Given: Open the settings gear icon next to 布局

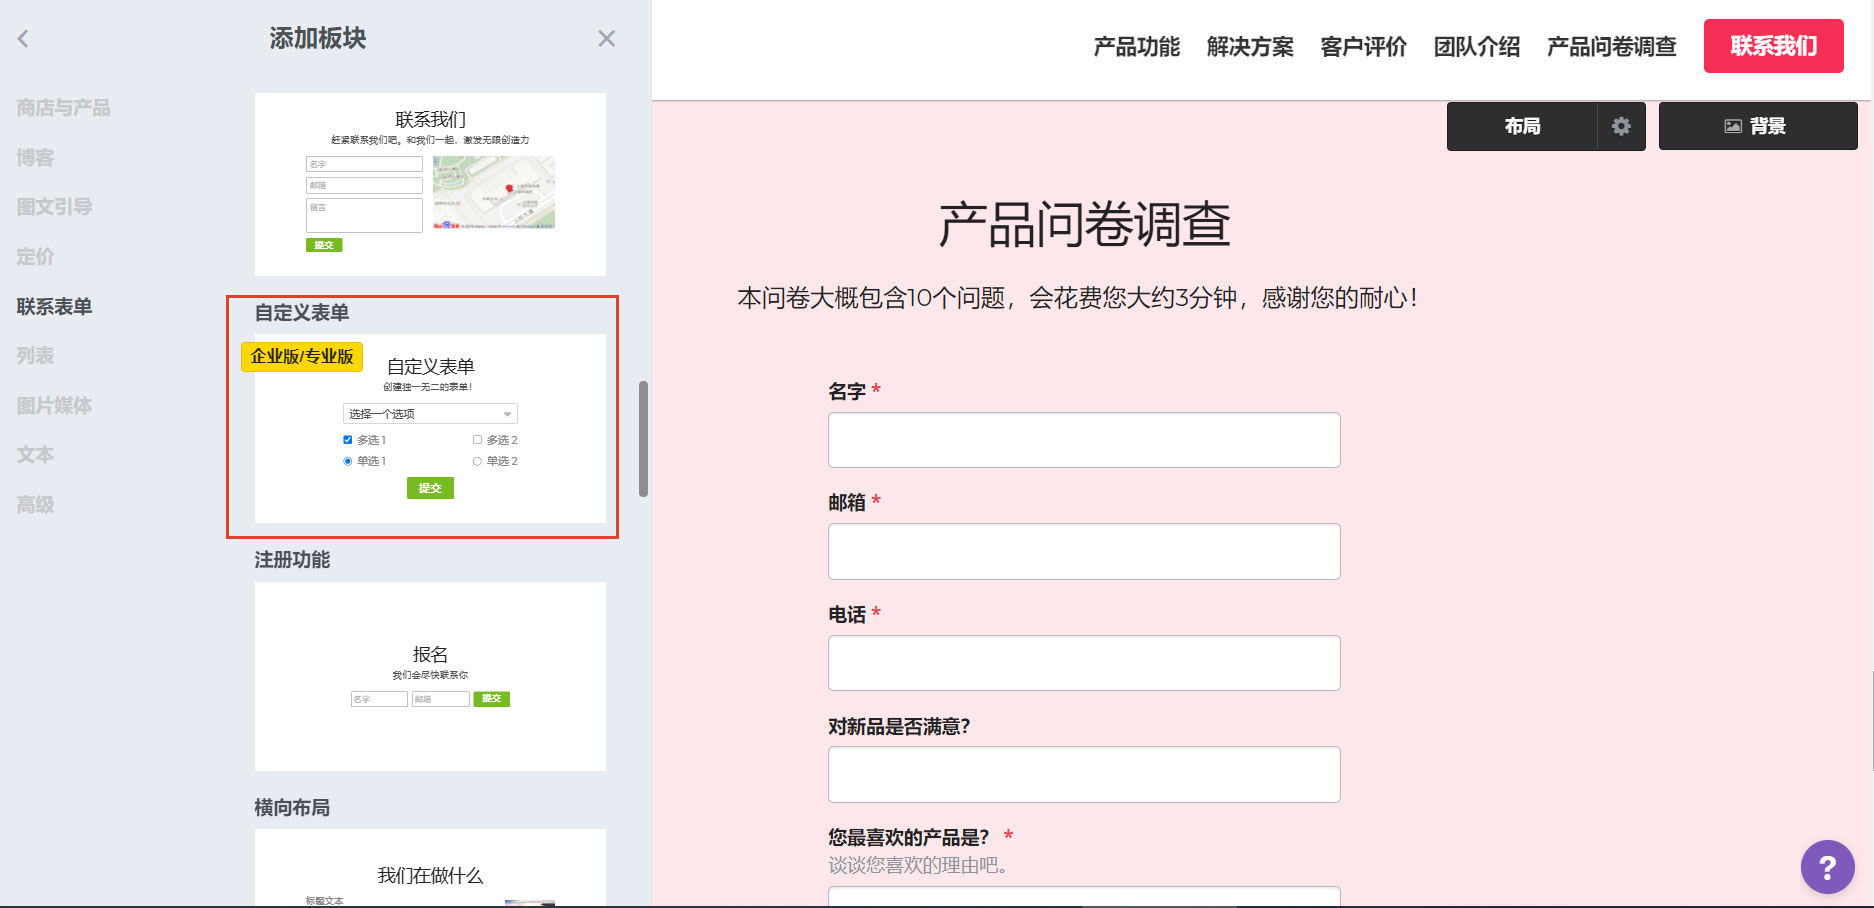Looking at the screenshot, I should click(x=1620, y=126).
